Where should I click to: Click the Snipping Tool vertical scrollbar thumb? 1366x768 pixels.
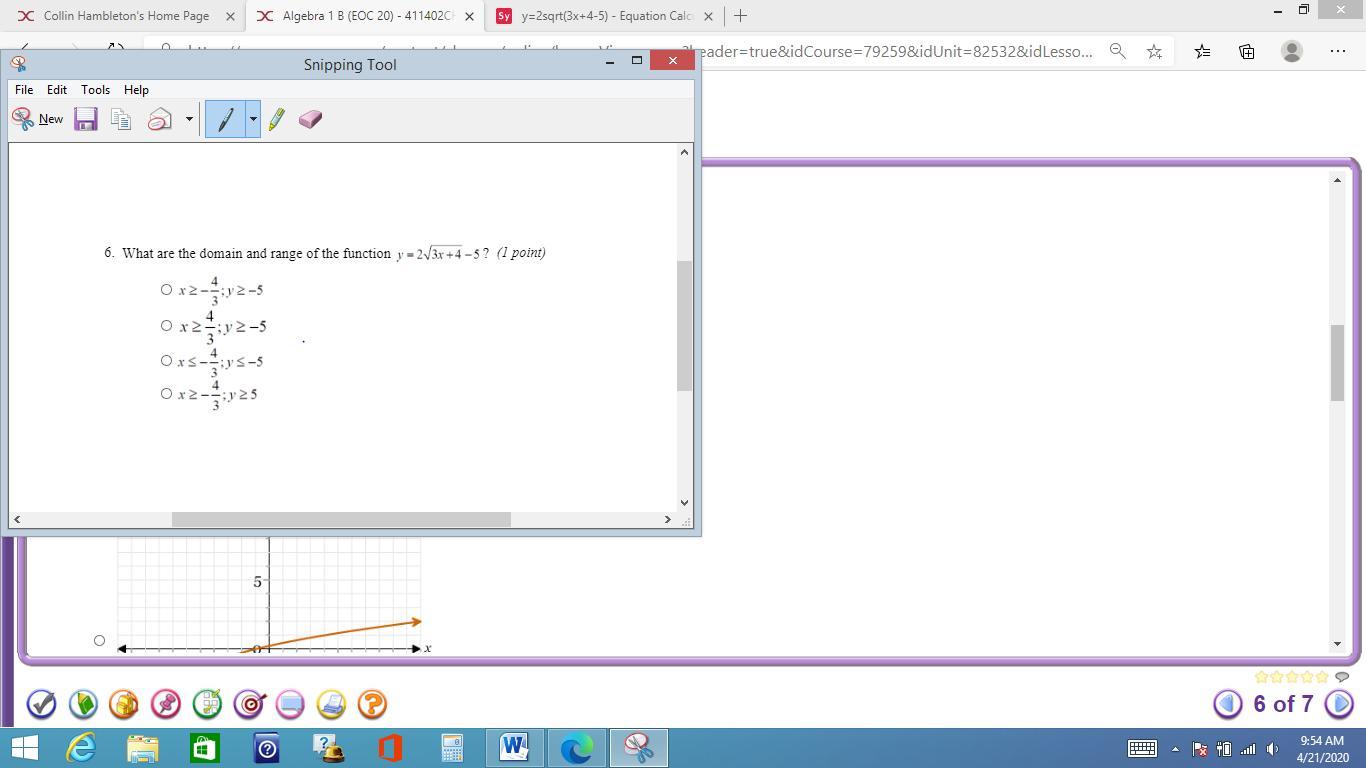[x=685, y=326]
